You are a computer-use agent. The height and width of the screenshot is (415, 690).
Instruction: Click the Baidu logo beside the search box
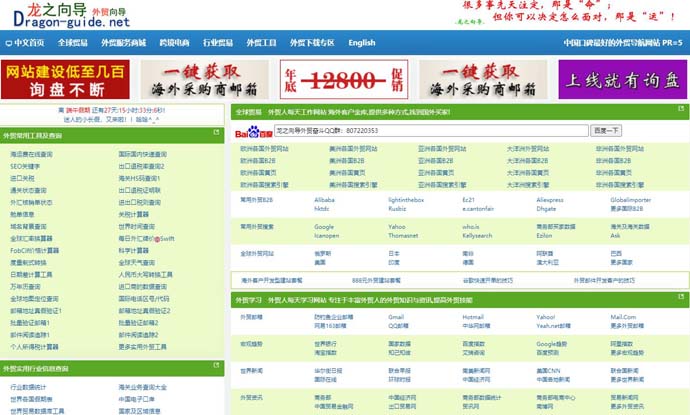[x=253, y=132]
